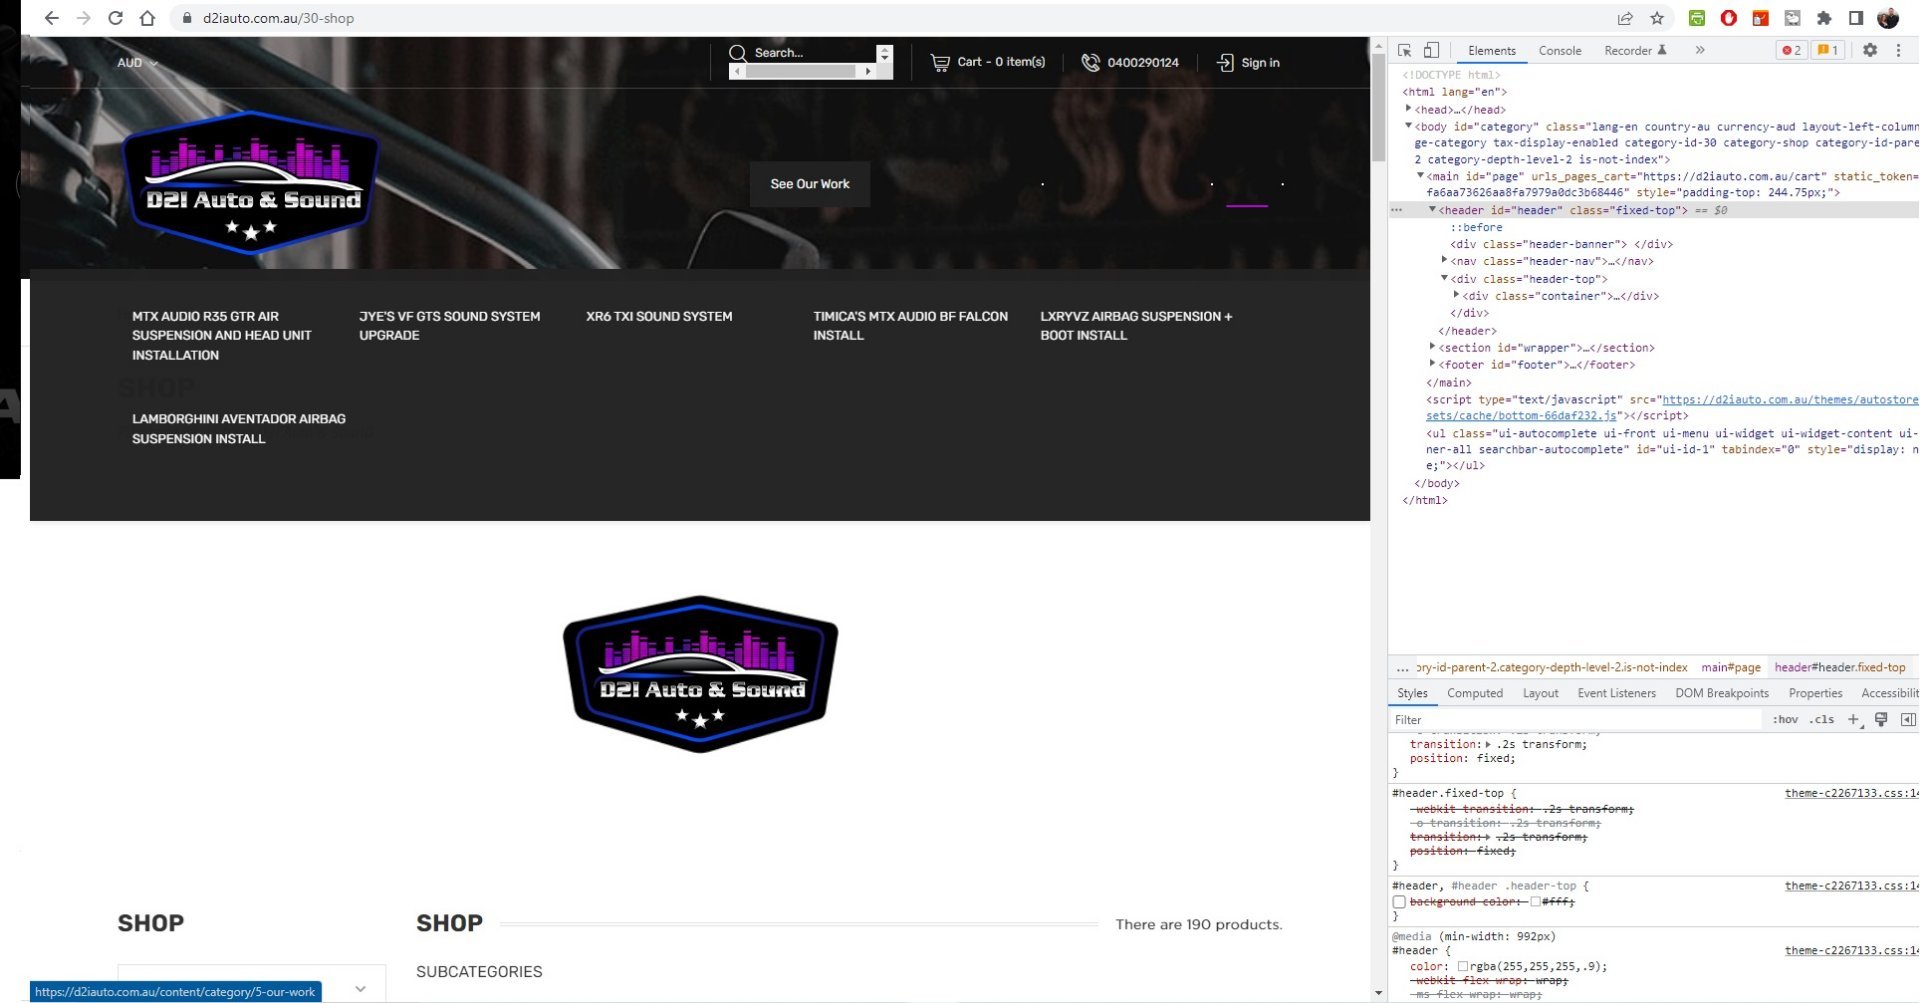Toggle the :hov element state panel
Screen dimensions: 1920x1003
click(x=1785, y=720)
